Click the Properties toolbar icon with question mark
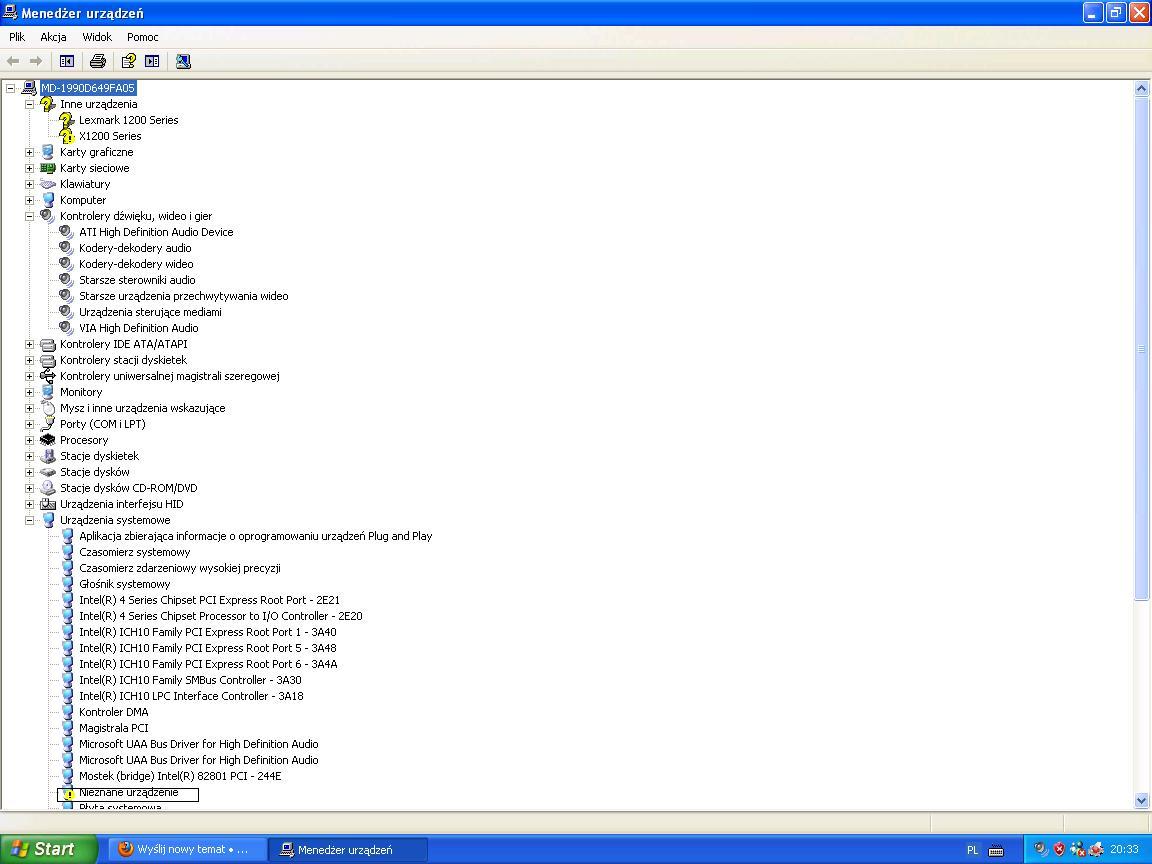This screenshot has height=864, width=1152. 129,61
